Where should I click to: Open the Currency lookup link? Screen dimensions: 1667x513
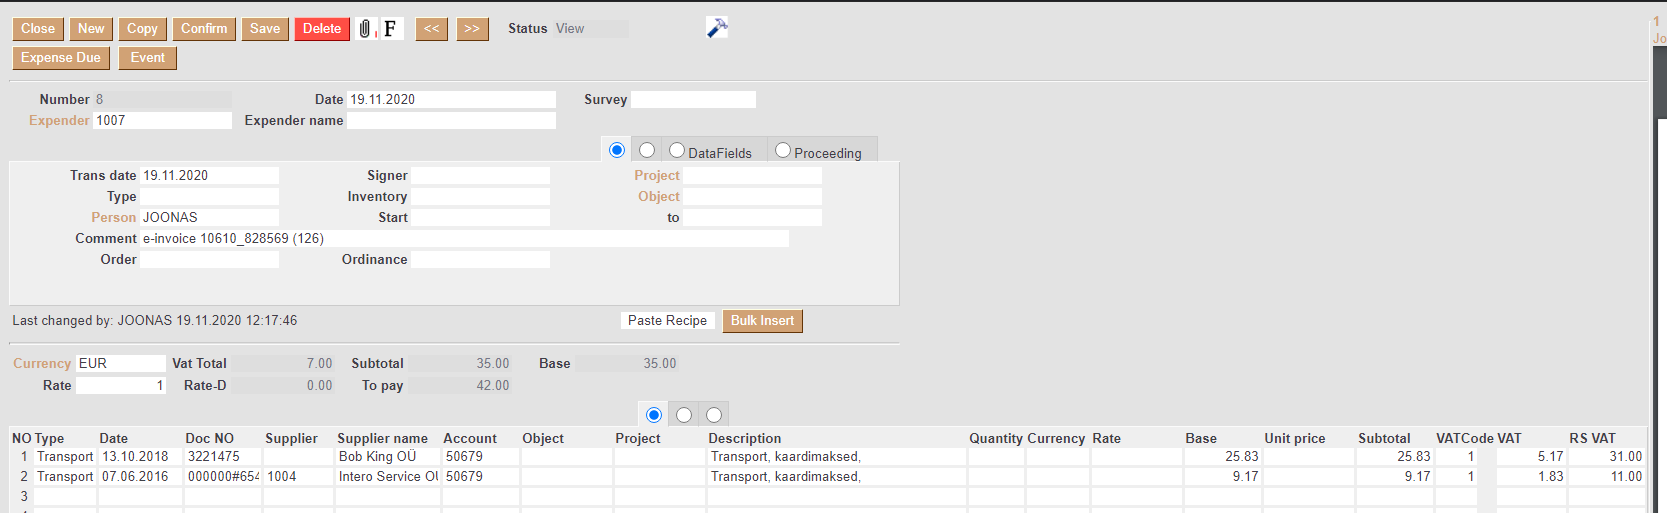pyautogui.click(x=42, y=363)
